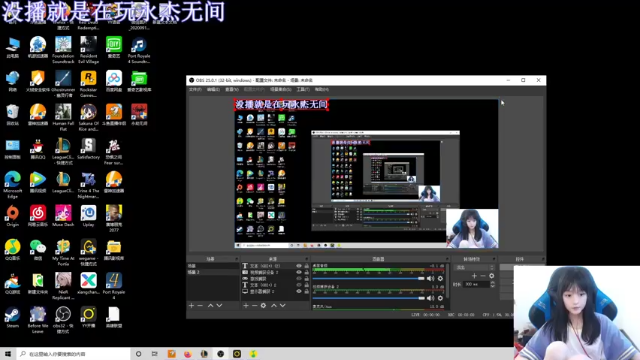This screenshot has width=640, height=360.
Task: Open Muse Dash desktop shortcut
Action: [63, 216]
